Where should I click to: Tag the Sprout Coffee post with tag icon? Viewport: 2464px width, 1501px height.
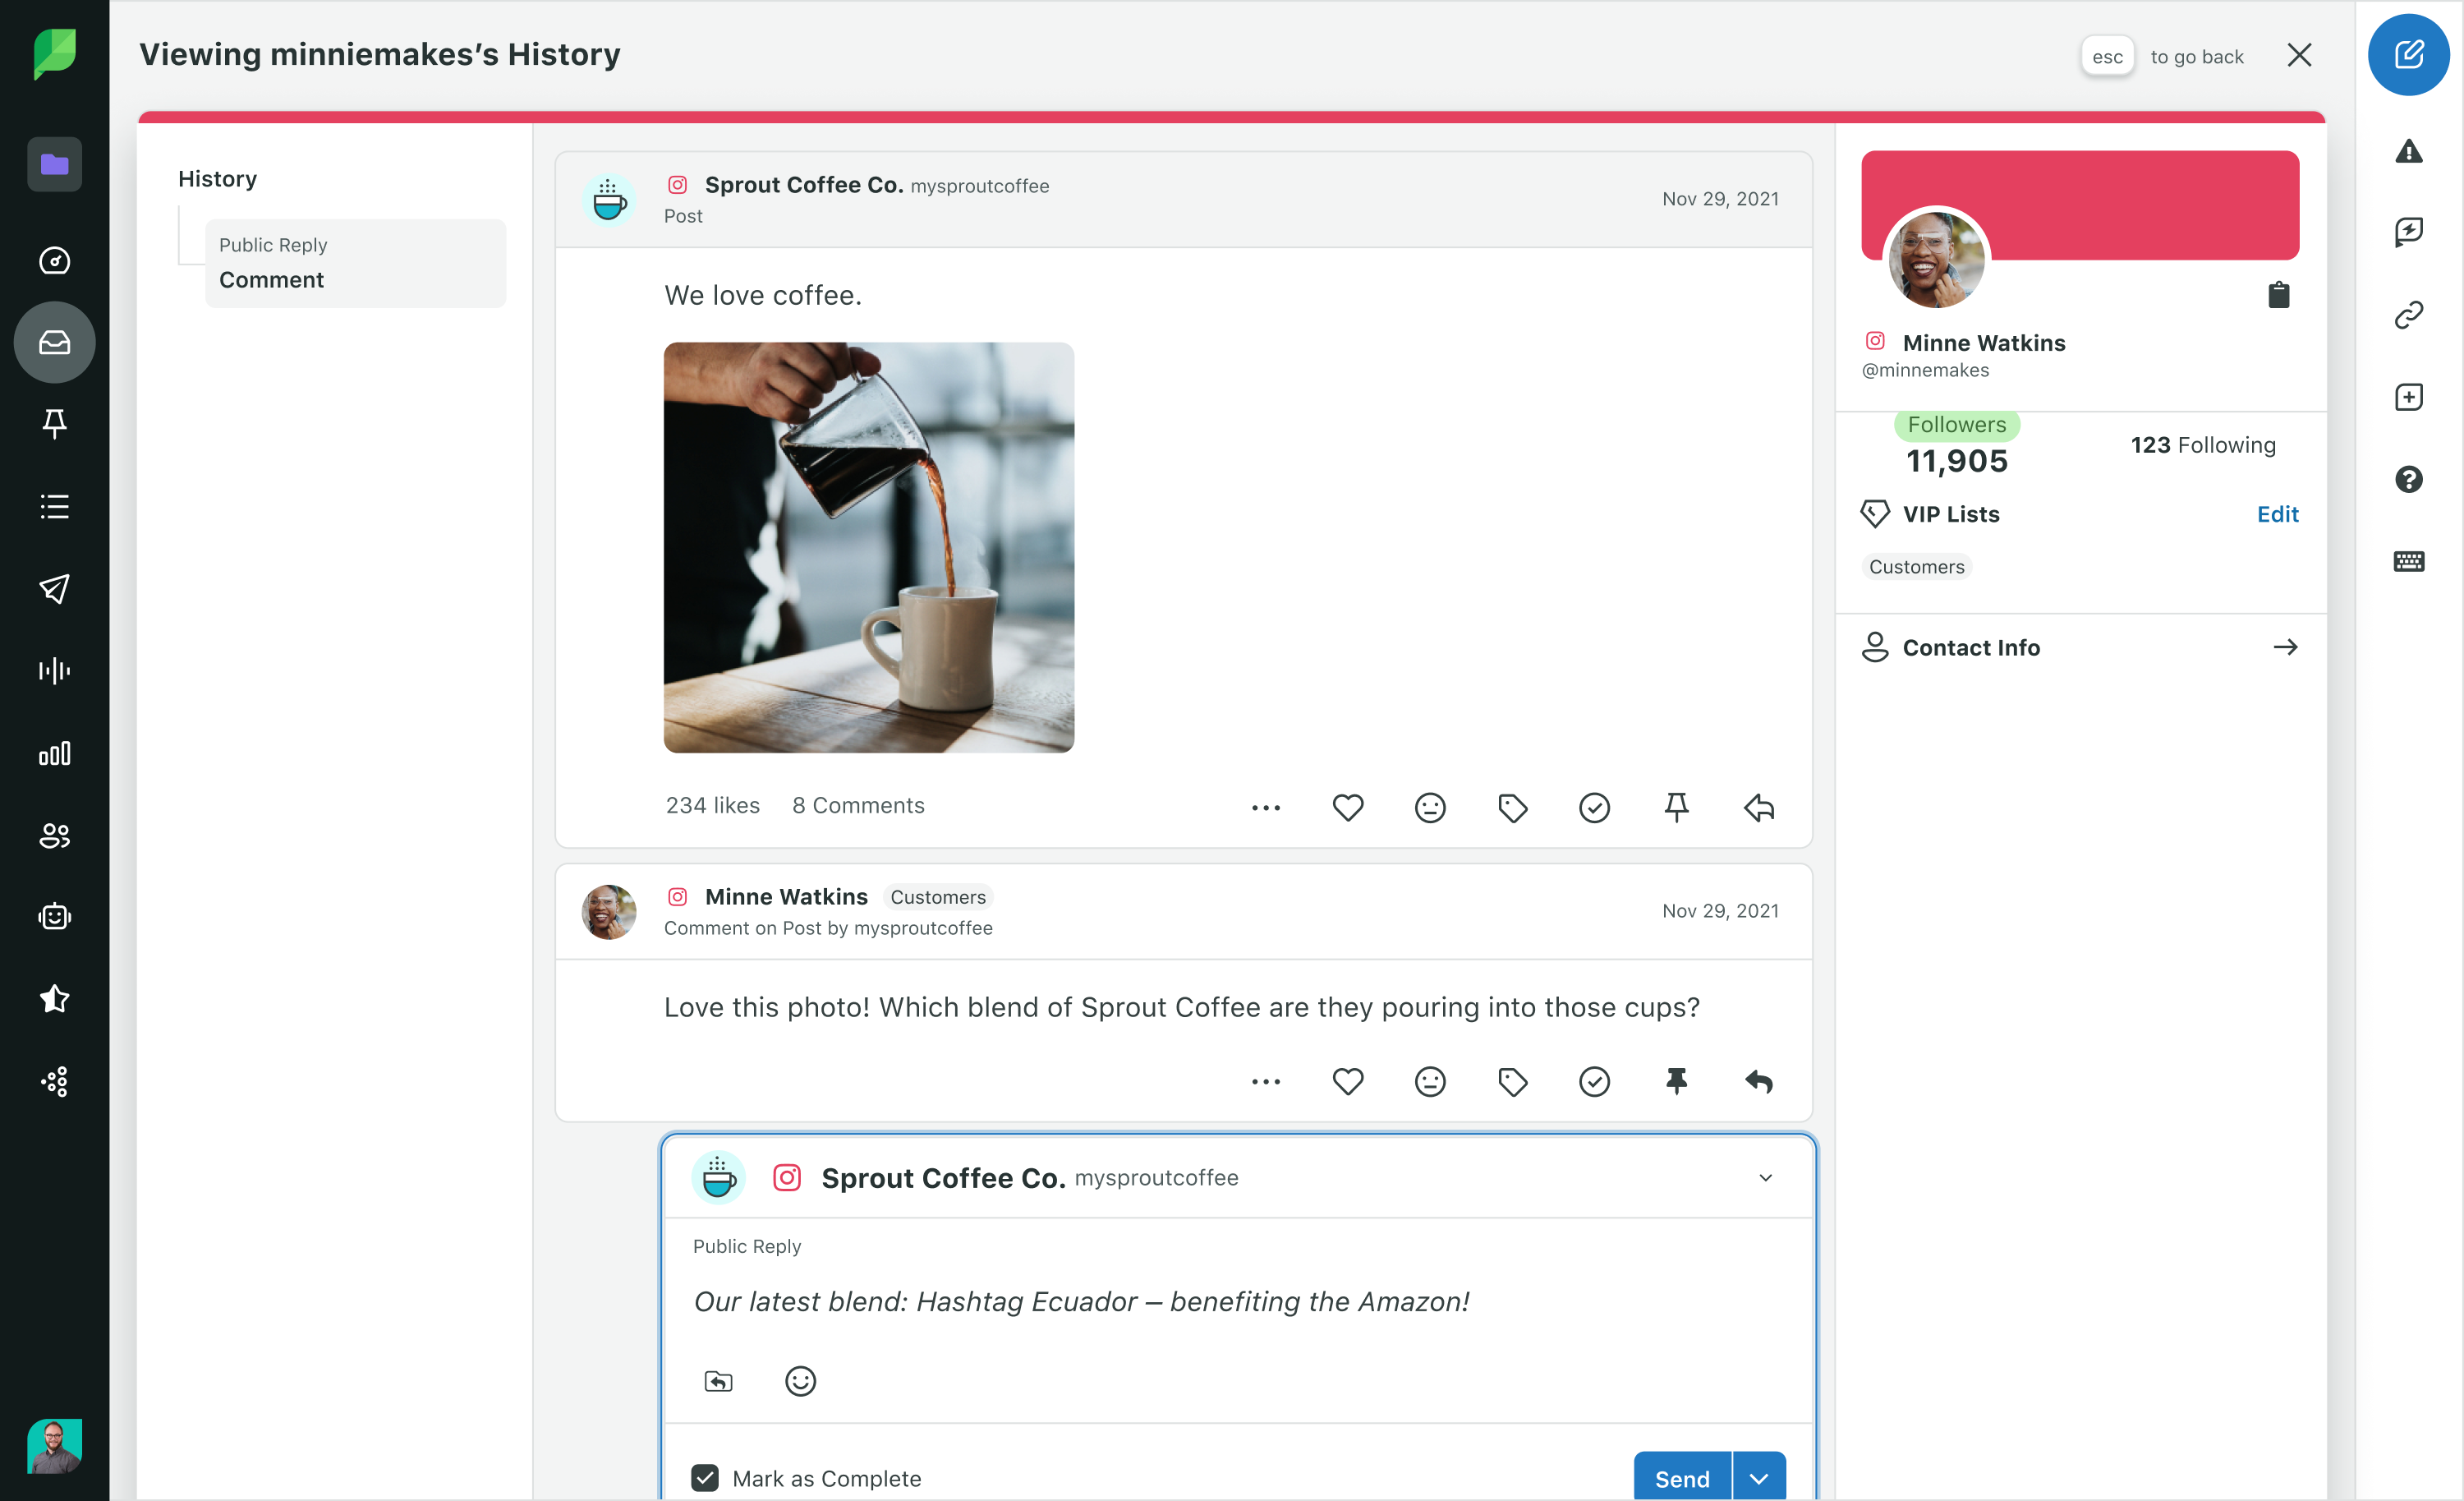tap(1512, 807)
